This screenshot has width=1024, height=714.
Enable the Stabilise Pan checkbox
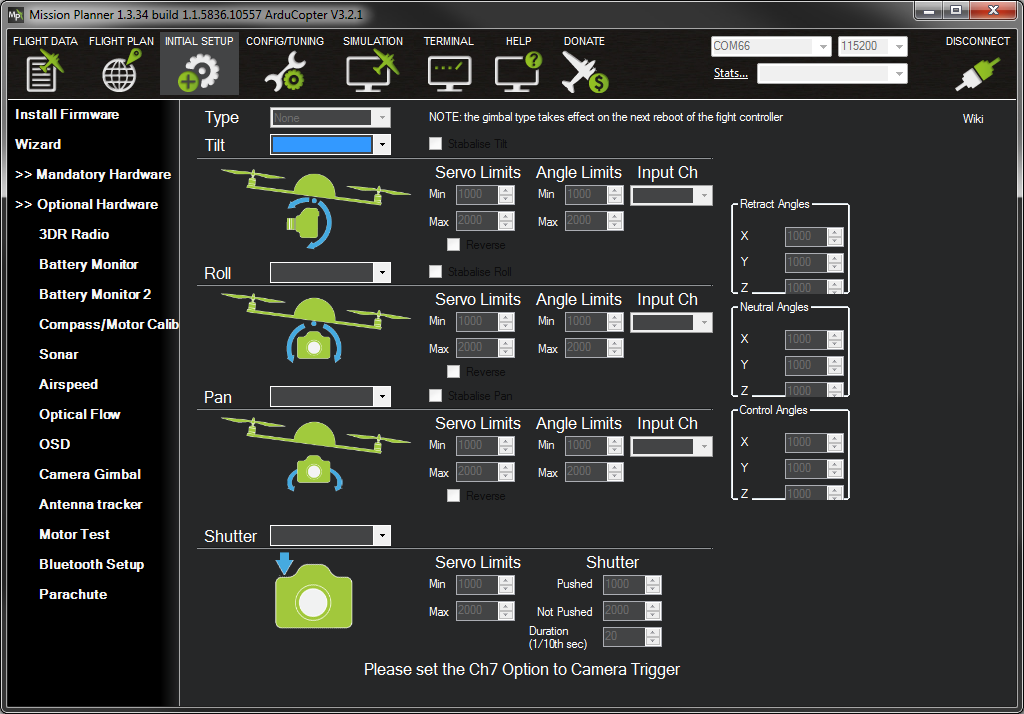tap(436, 395)
